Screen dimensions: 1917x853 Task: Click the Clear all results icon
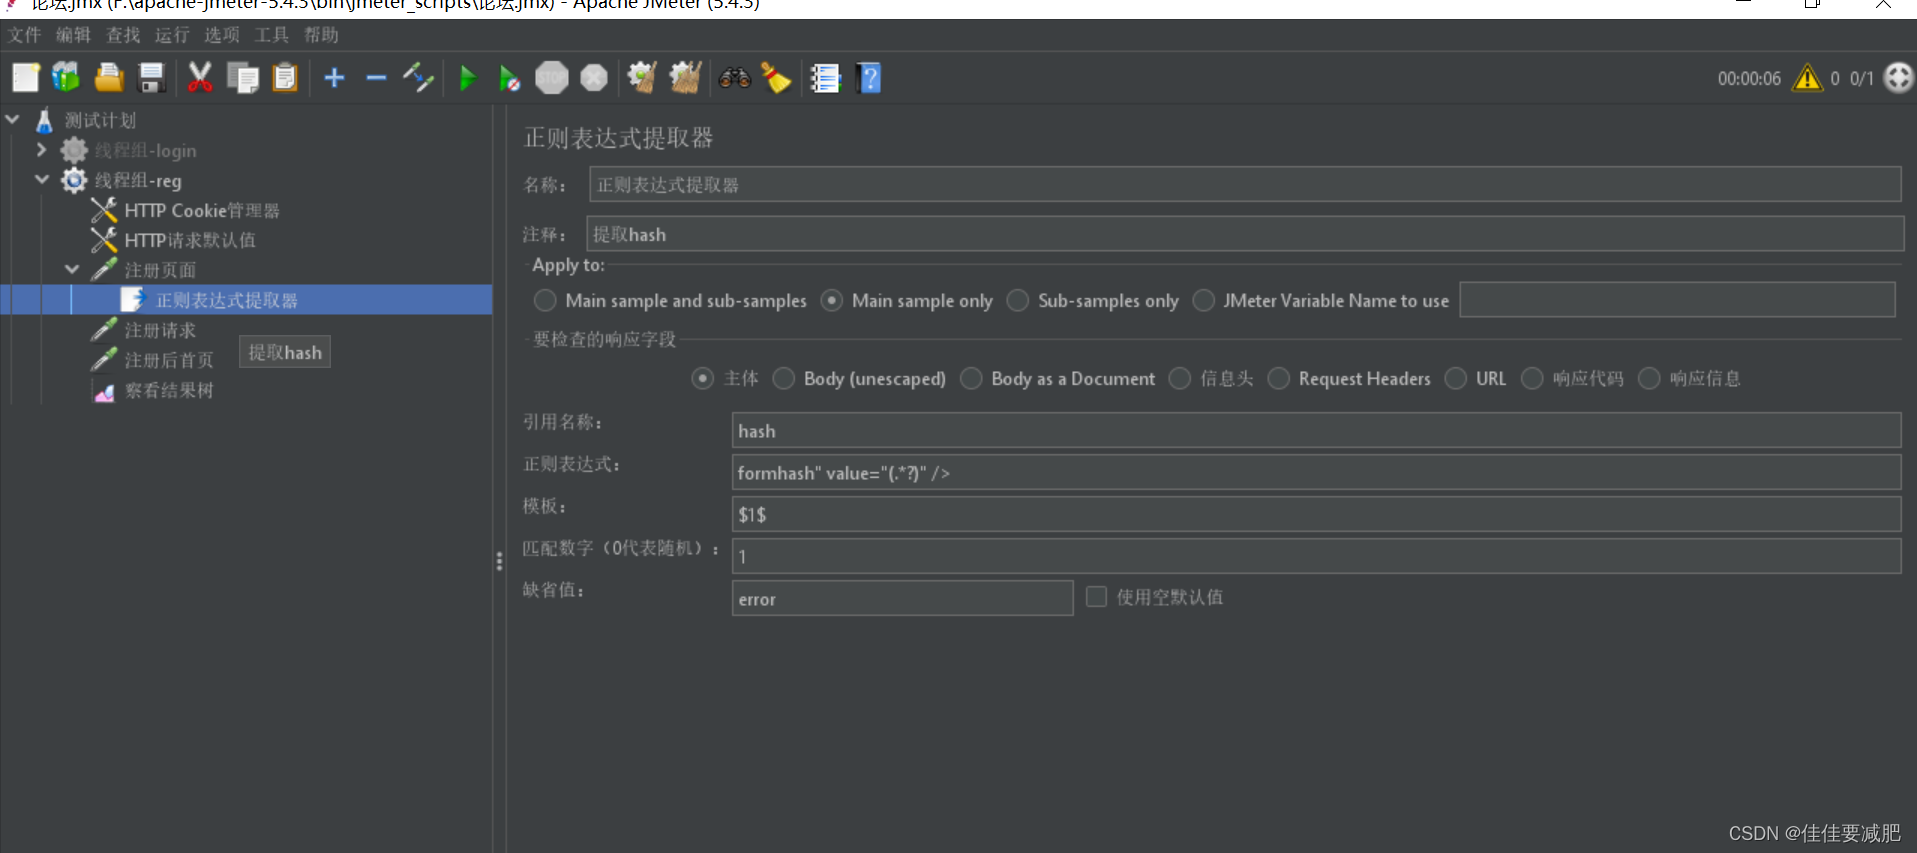point(685,78)
